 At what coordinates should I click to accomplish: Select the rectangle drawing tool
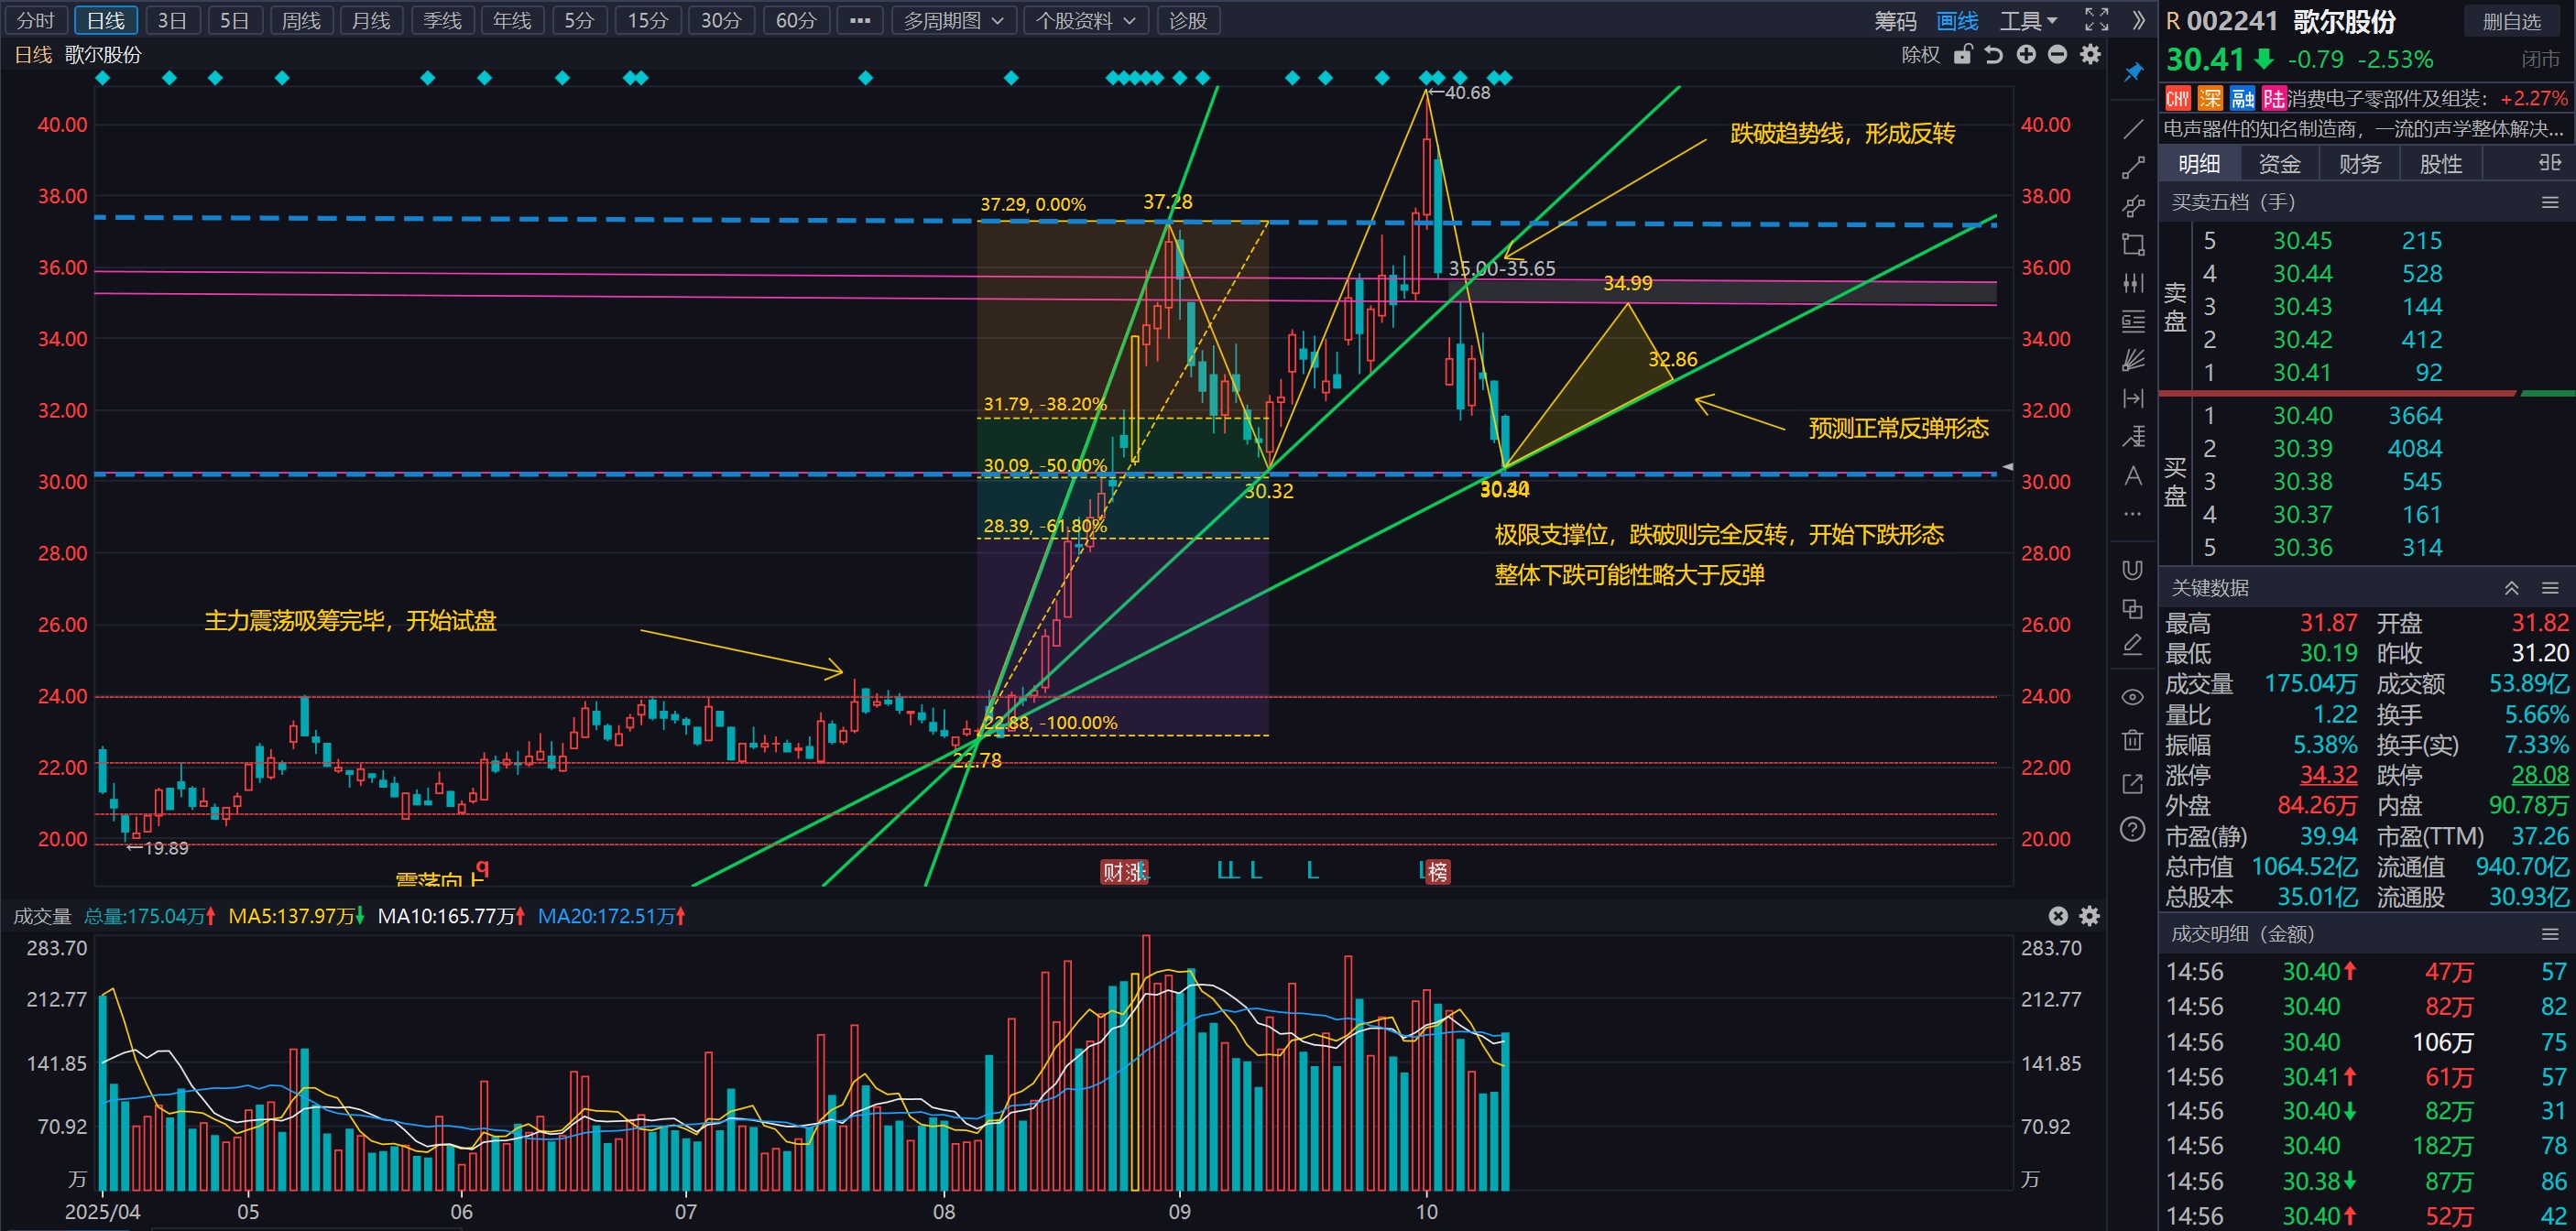2132,244
